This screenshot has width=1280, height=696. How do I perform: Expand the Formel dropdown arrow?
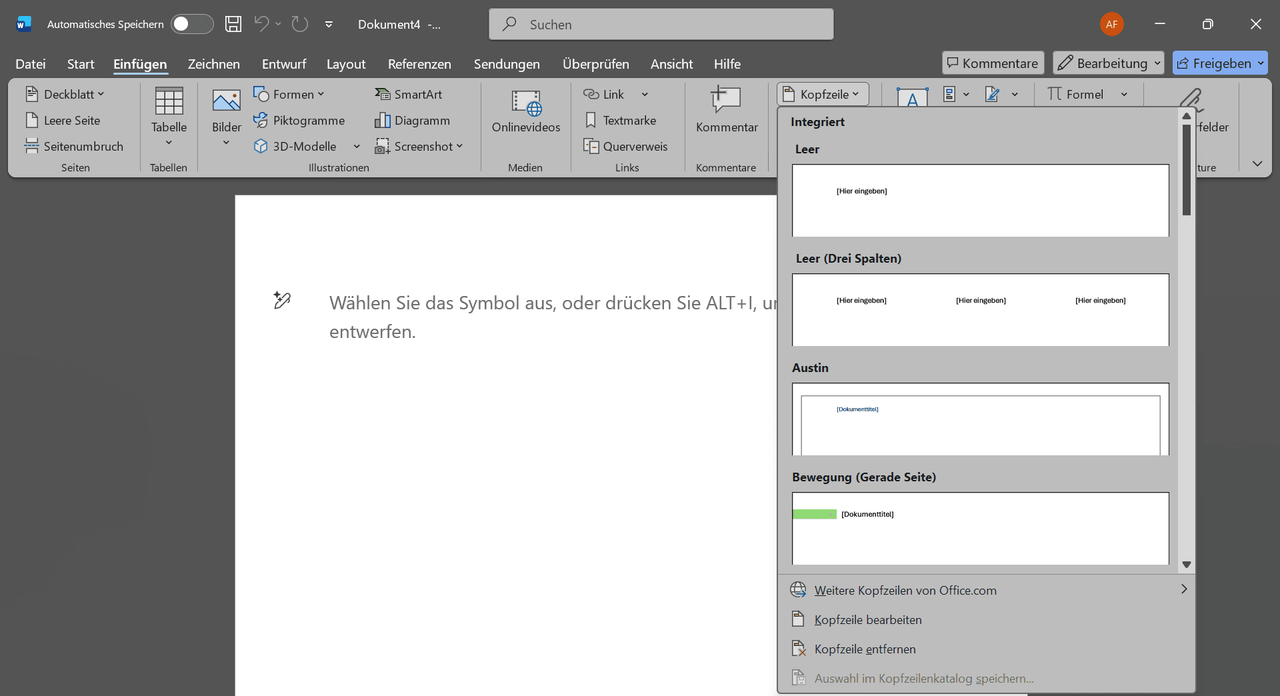coord(1124,94)
